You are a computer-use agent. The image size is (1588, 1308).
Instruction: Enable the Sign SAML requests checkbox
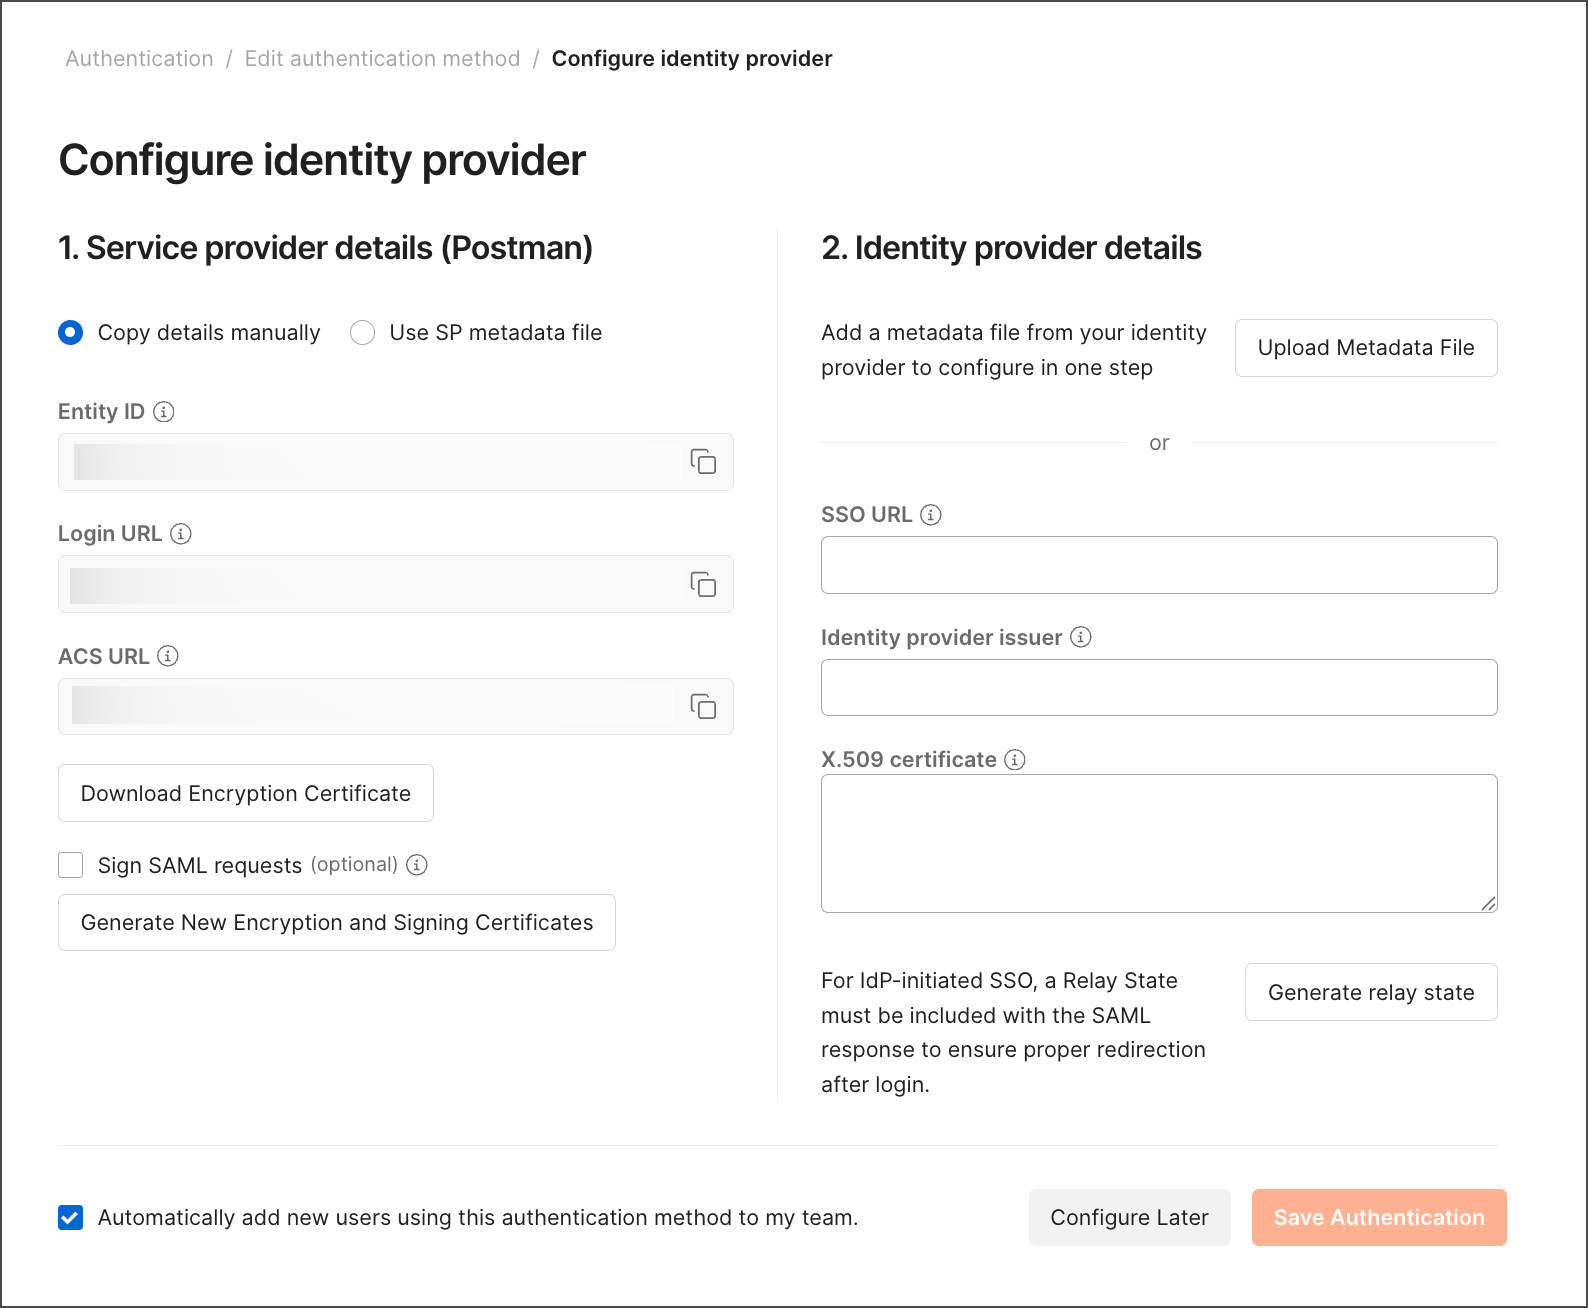(x=70, y=864)
